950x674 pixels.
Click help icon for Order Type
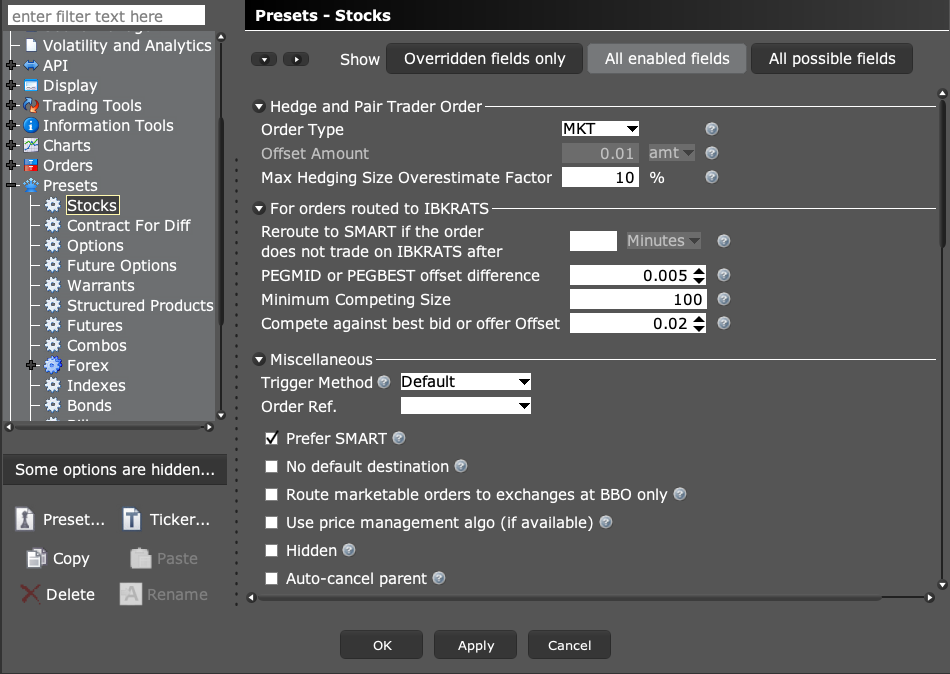tap(712, 129)
